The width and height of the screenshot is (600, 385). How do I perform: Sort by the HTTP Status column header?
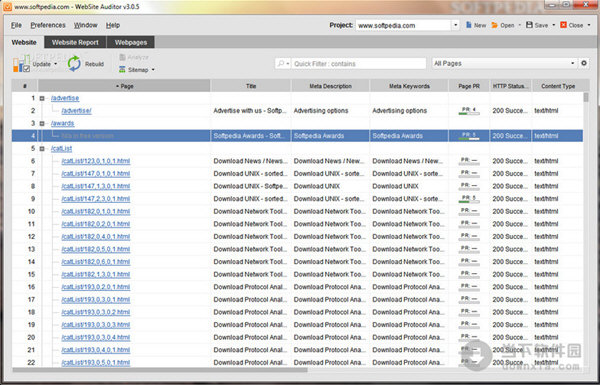click(x=511, y=86)
